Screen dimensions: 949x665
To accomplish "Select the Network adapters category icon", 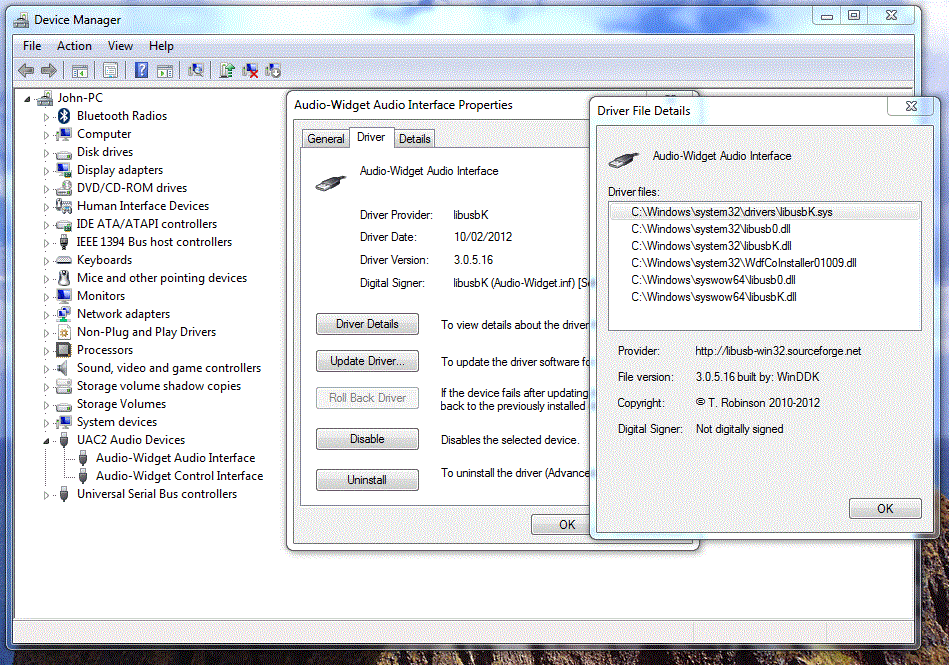I will [x=64, y=314].
